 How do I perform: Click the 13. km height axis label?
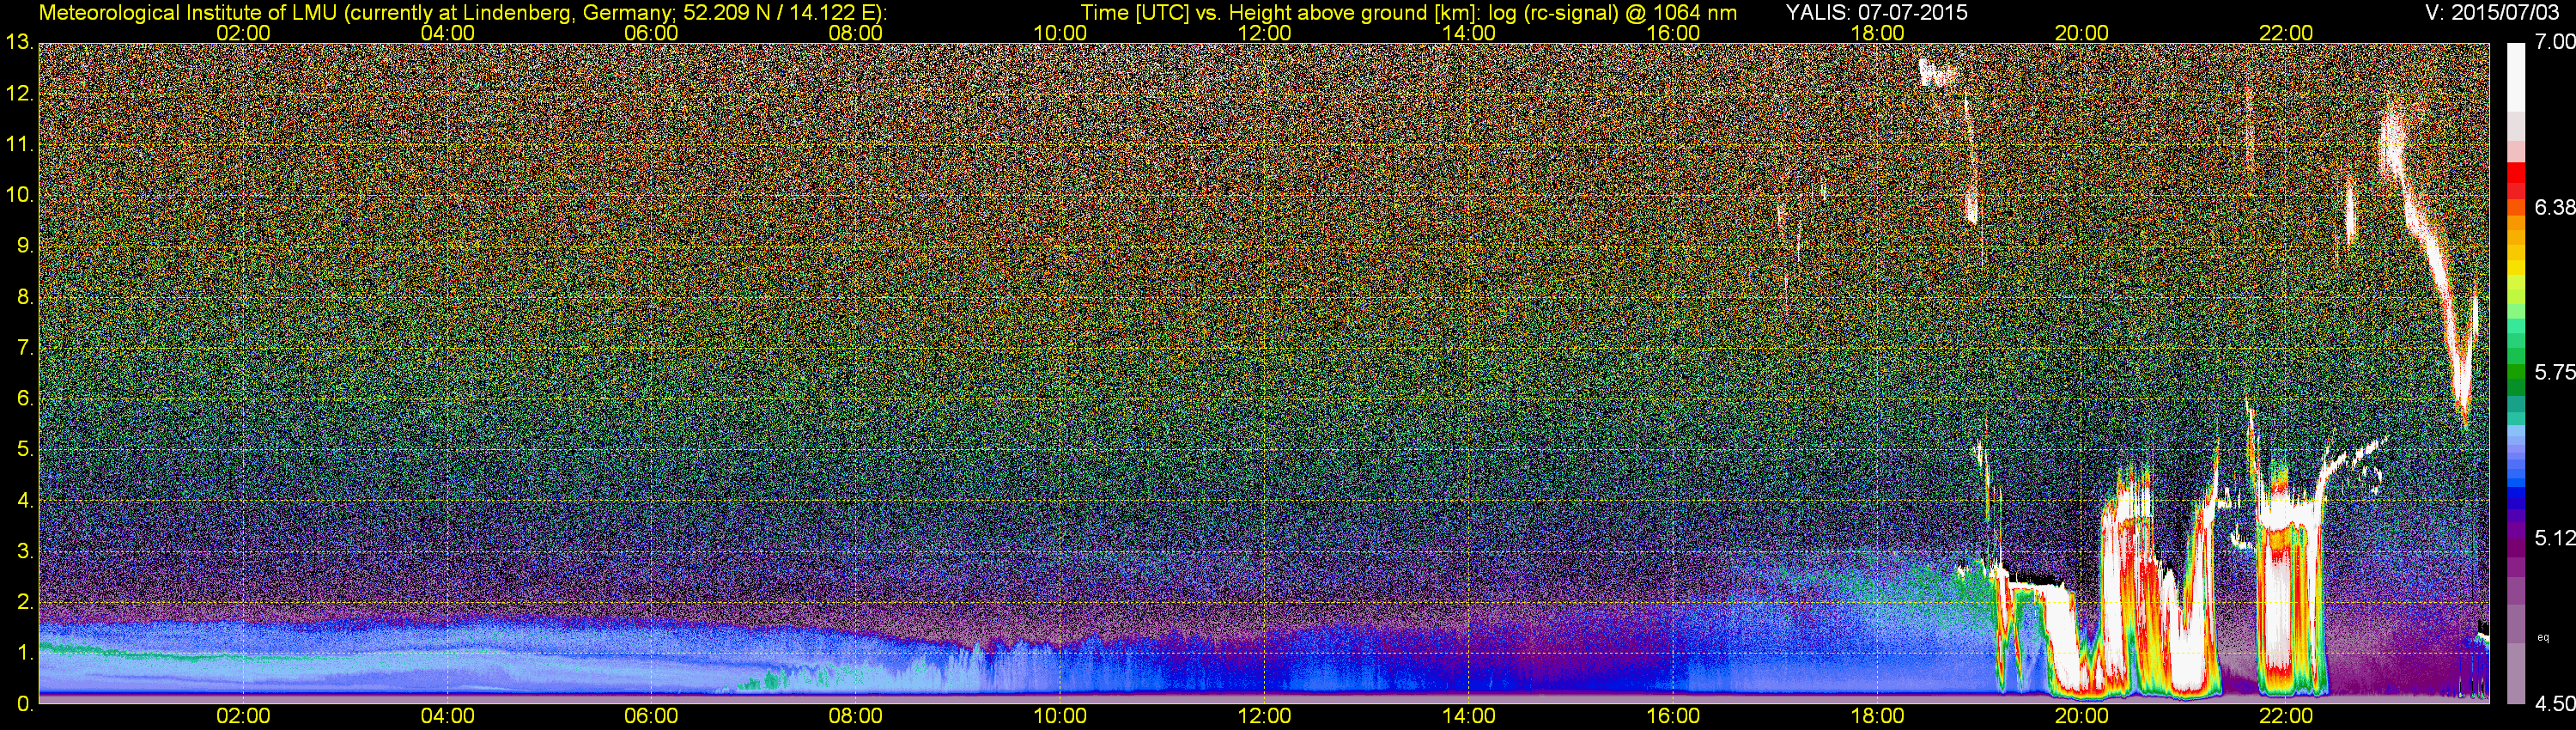click(x=20, y=43)
